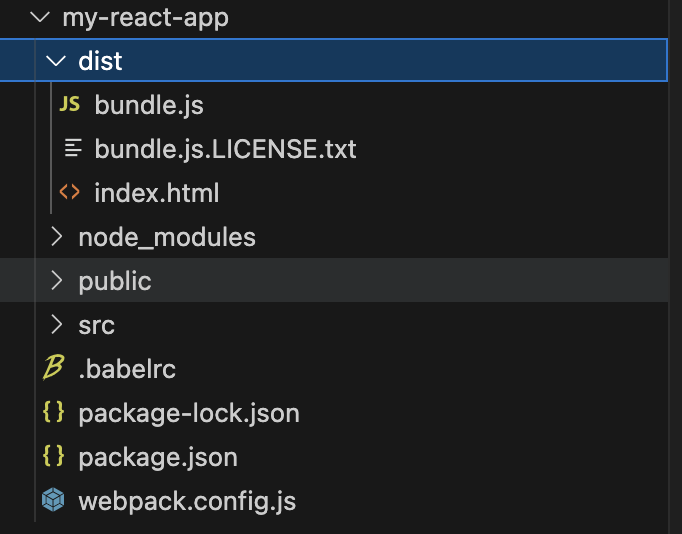Click the HTML brackets icon beside index.html
This screenshot has height=534, width=682.
coord(70,193)
